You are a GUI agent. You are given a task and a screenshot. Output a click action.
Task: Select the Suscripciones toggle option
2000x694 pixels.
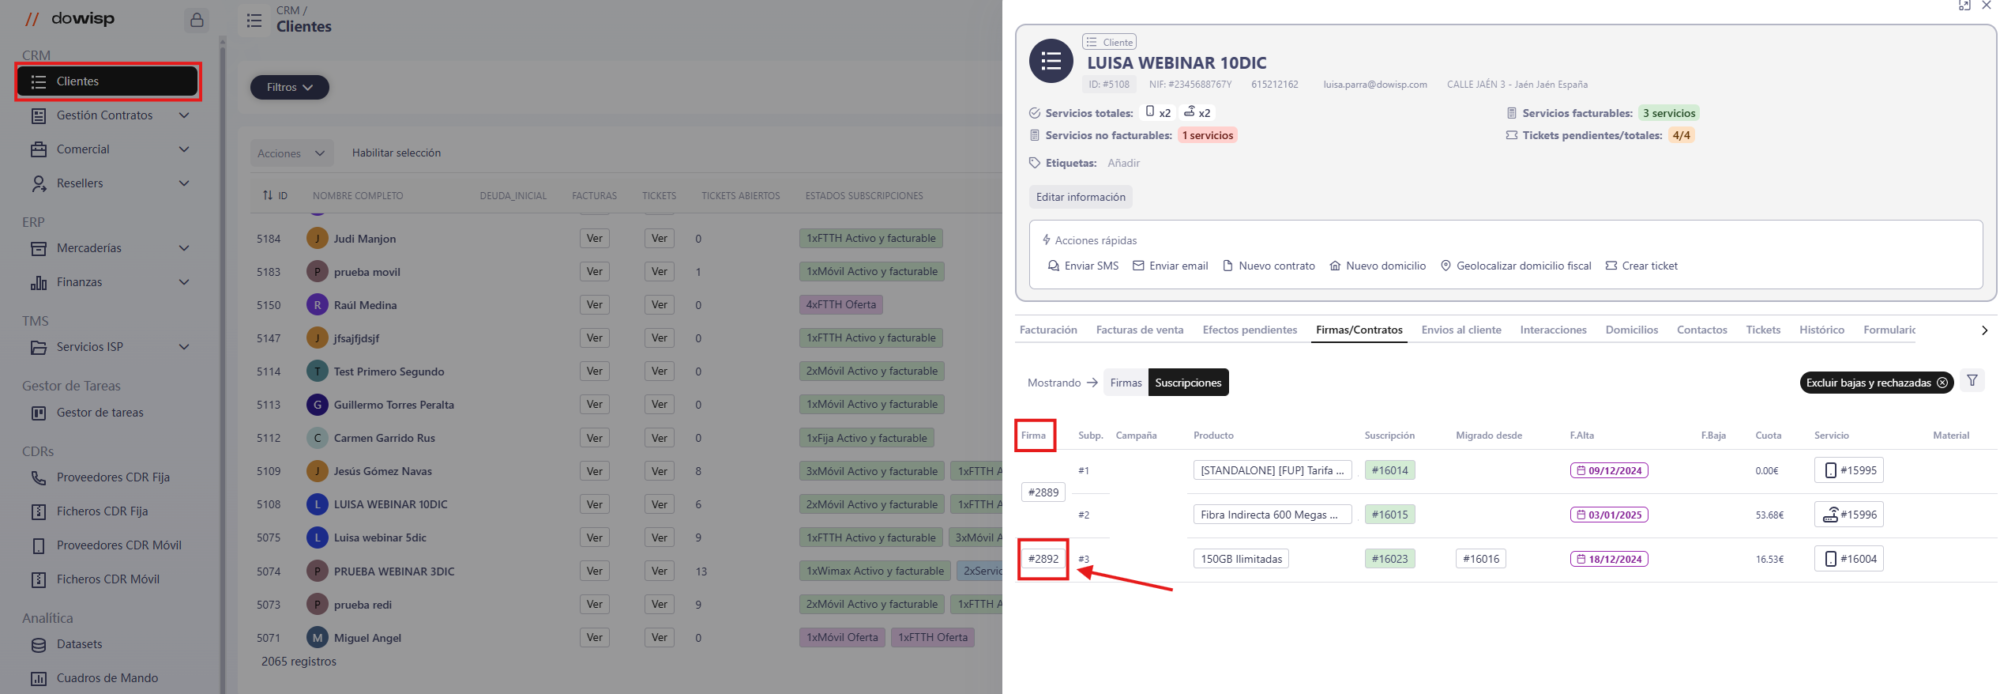click(x=1188, y=383)
